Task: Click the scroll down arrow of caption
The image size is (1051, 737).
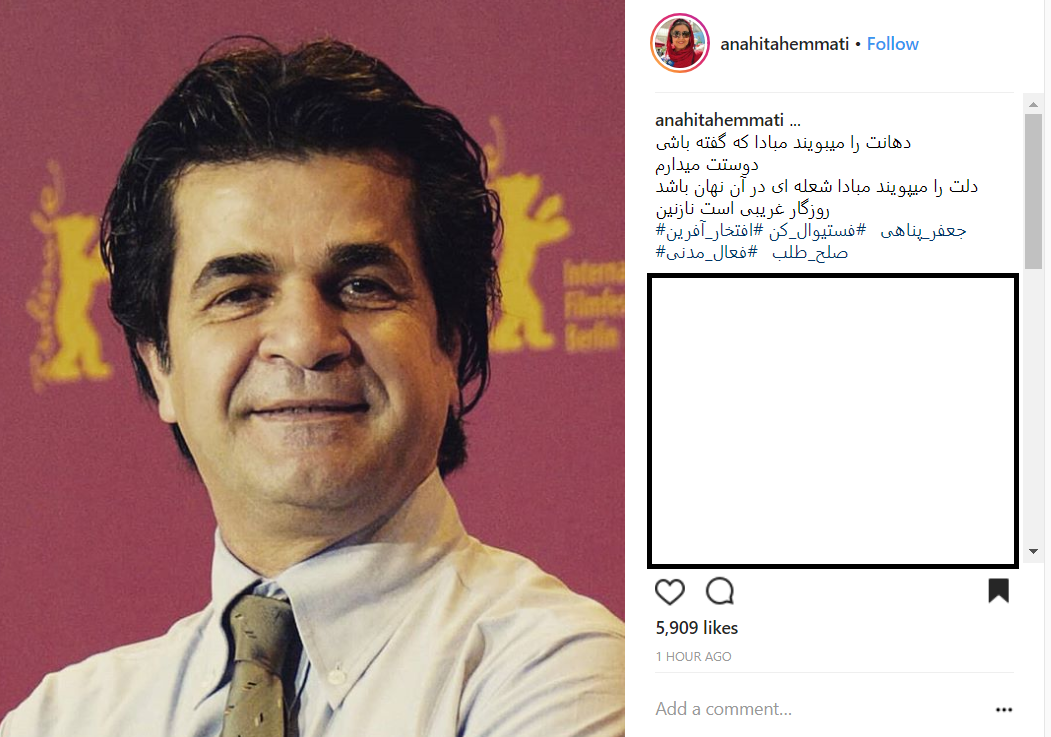Action: click(x=1033, y=551)
